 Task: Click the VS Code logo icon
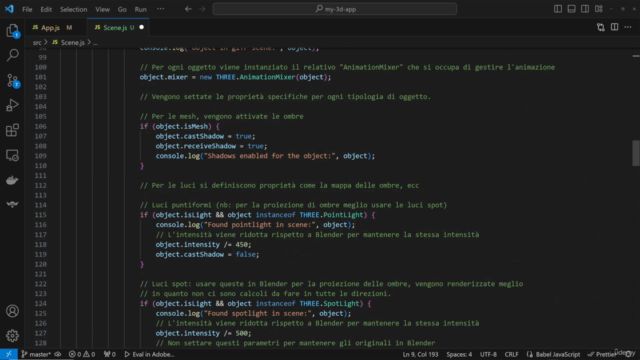9,9
